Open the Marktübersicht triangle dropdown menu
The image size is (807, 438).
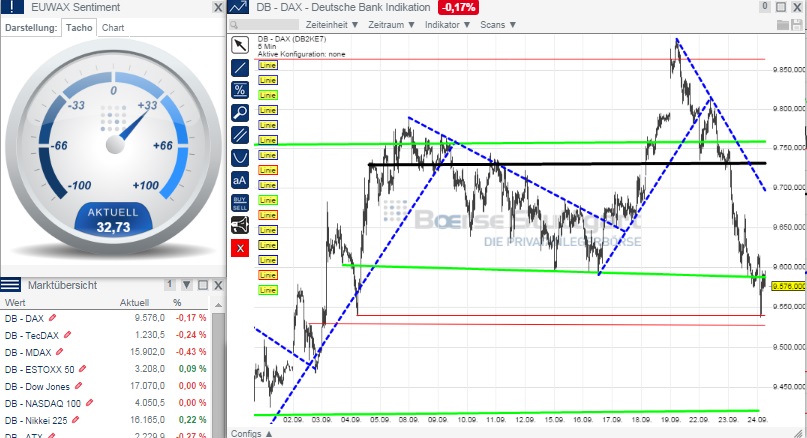187,285
